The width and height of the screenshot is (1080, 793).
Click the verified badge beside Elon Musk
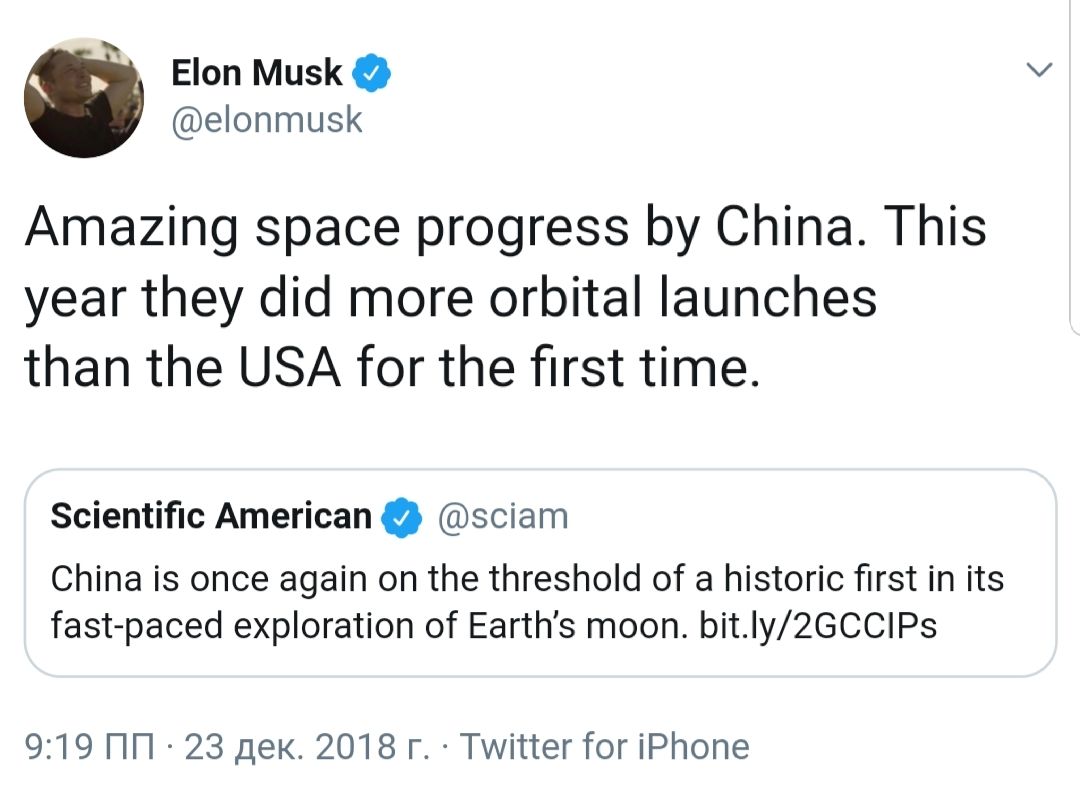pyautogui.click(x=373, y=73)
